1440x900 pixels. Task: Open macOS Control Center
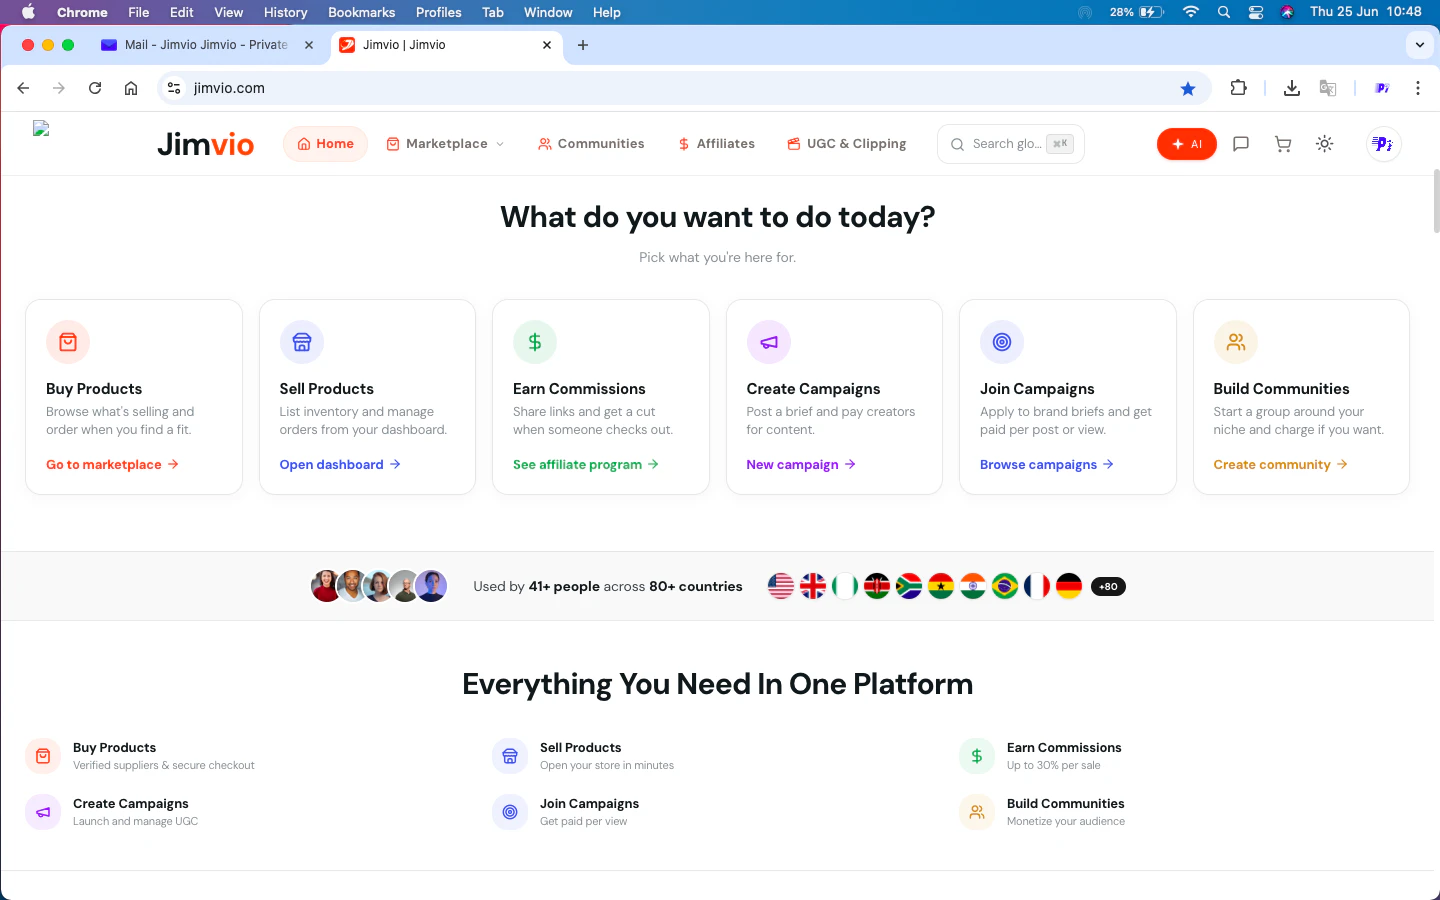1256,12
